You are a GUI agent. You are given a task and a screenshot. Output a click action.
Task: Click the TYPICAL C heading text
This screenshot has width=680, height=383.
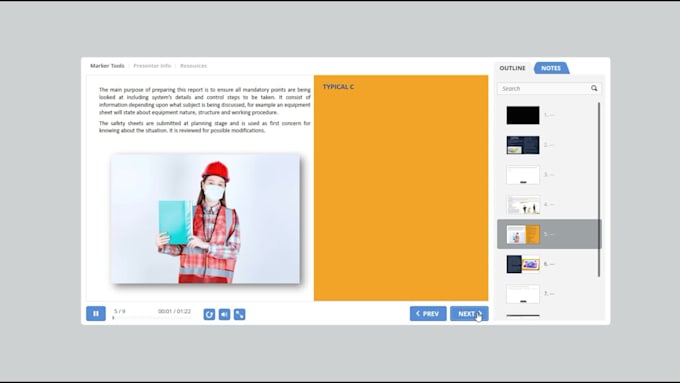click(338, 87)
